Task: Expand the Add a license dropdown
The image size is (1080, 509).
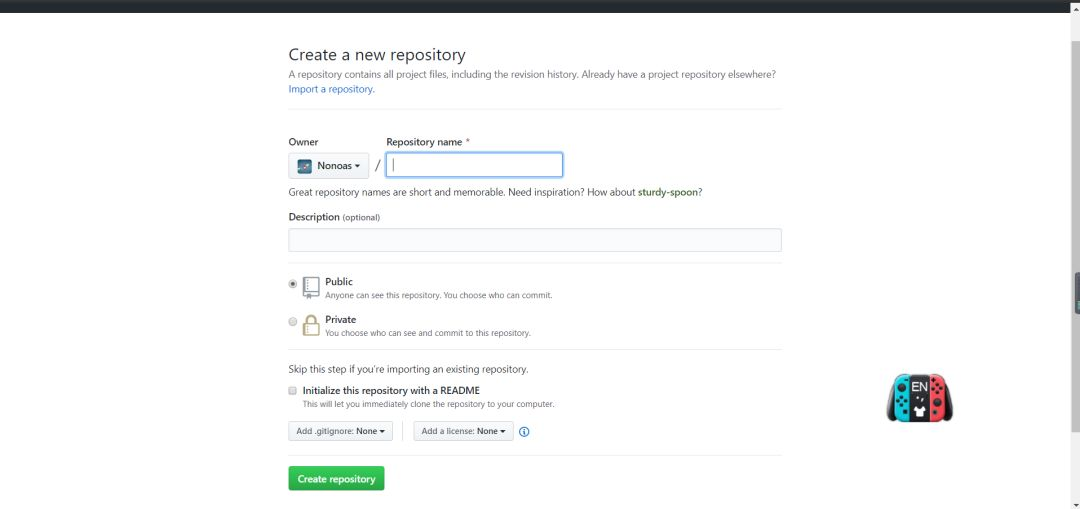Action: point(463,431)
